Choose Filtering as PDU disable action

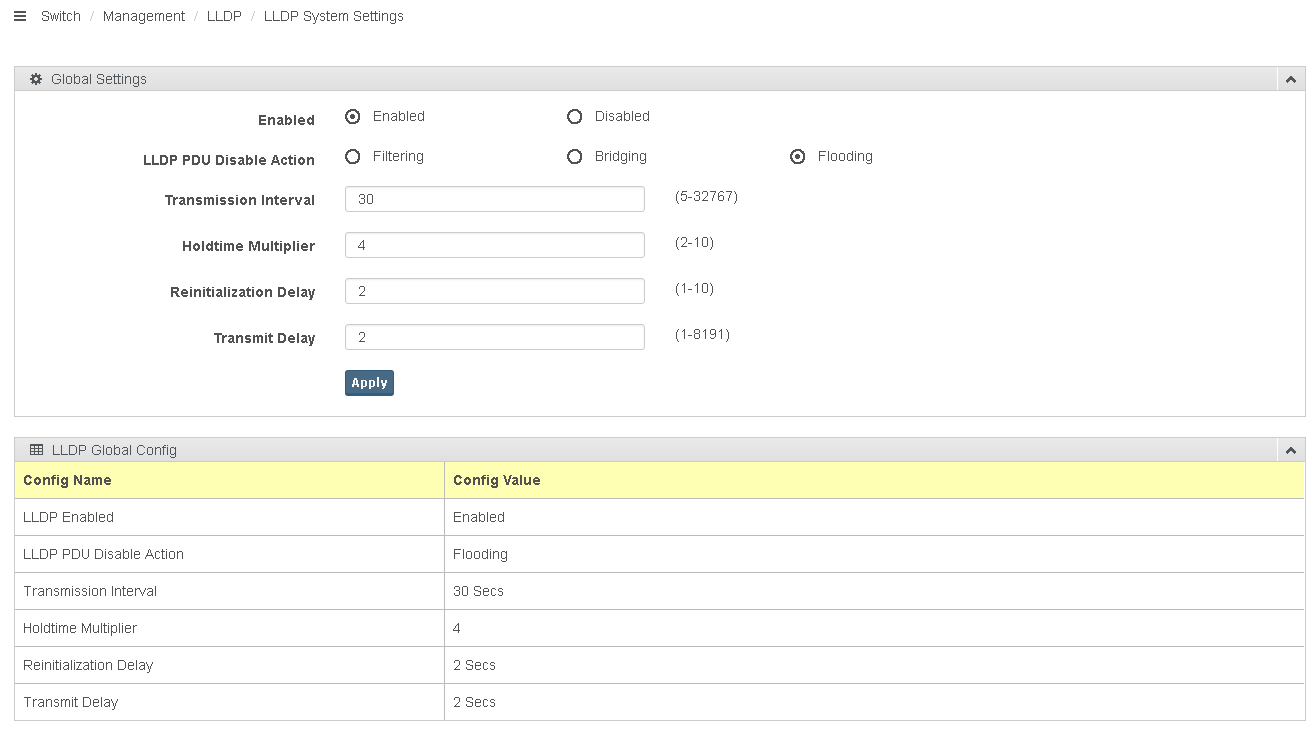coord(353,157)
